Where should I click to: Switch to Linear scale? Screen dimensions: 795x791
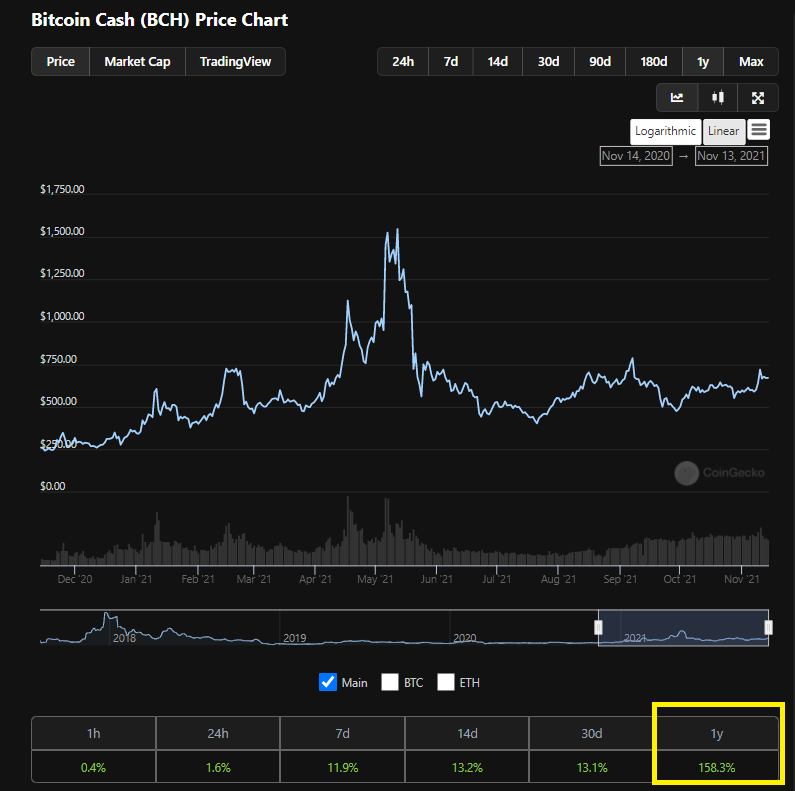pos(724,131)
